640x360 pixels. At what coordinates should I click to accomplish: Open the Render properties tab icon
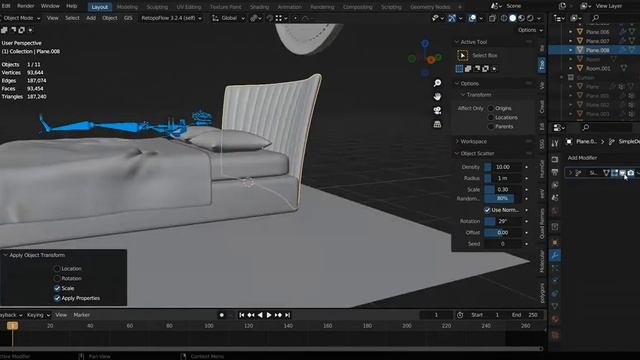coord(555,159)
